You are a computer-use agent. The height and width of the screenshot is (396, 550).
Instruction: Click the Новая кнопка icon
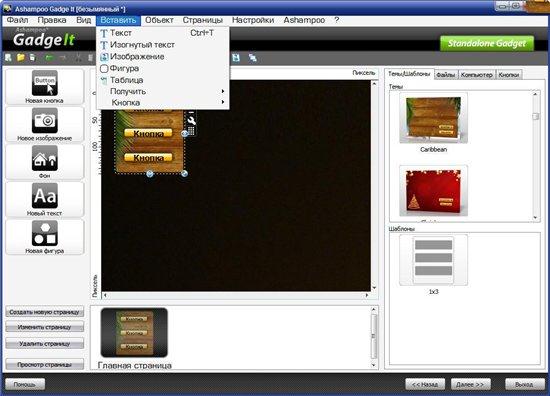(45, 83)
